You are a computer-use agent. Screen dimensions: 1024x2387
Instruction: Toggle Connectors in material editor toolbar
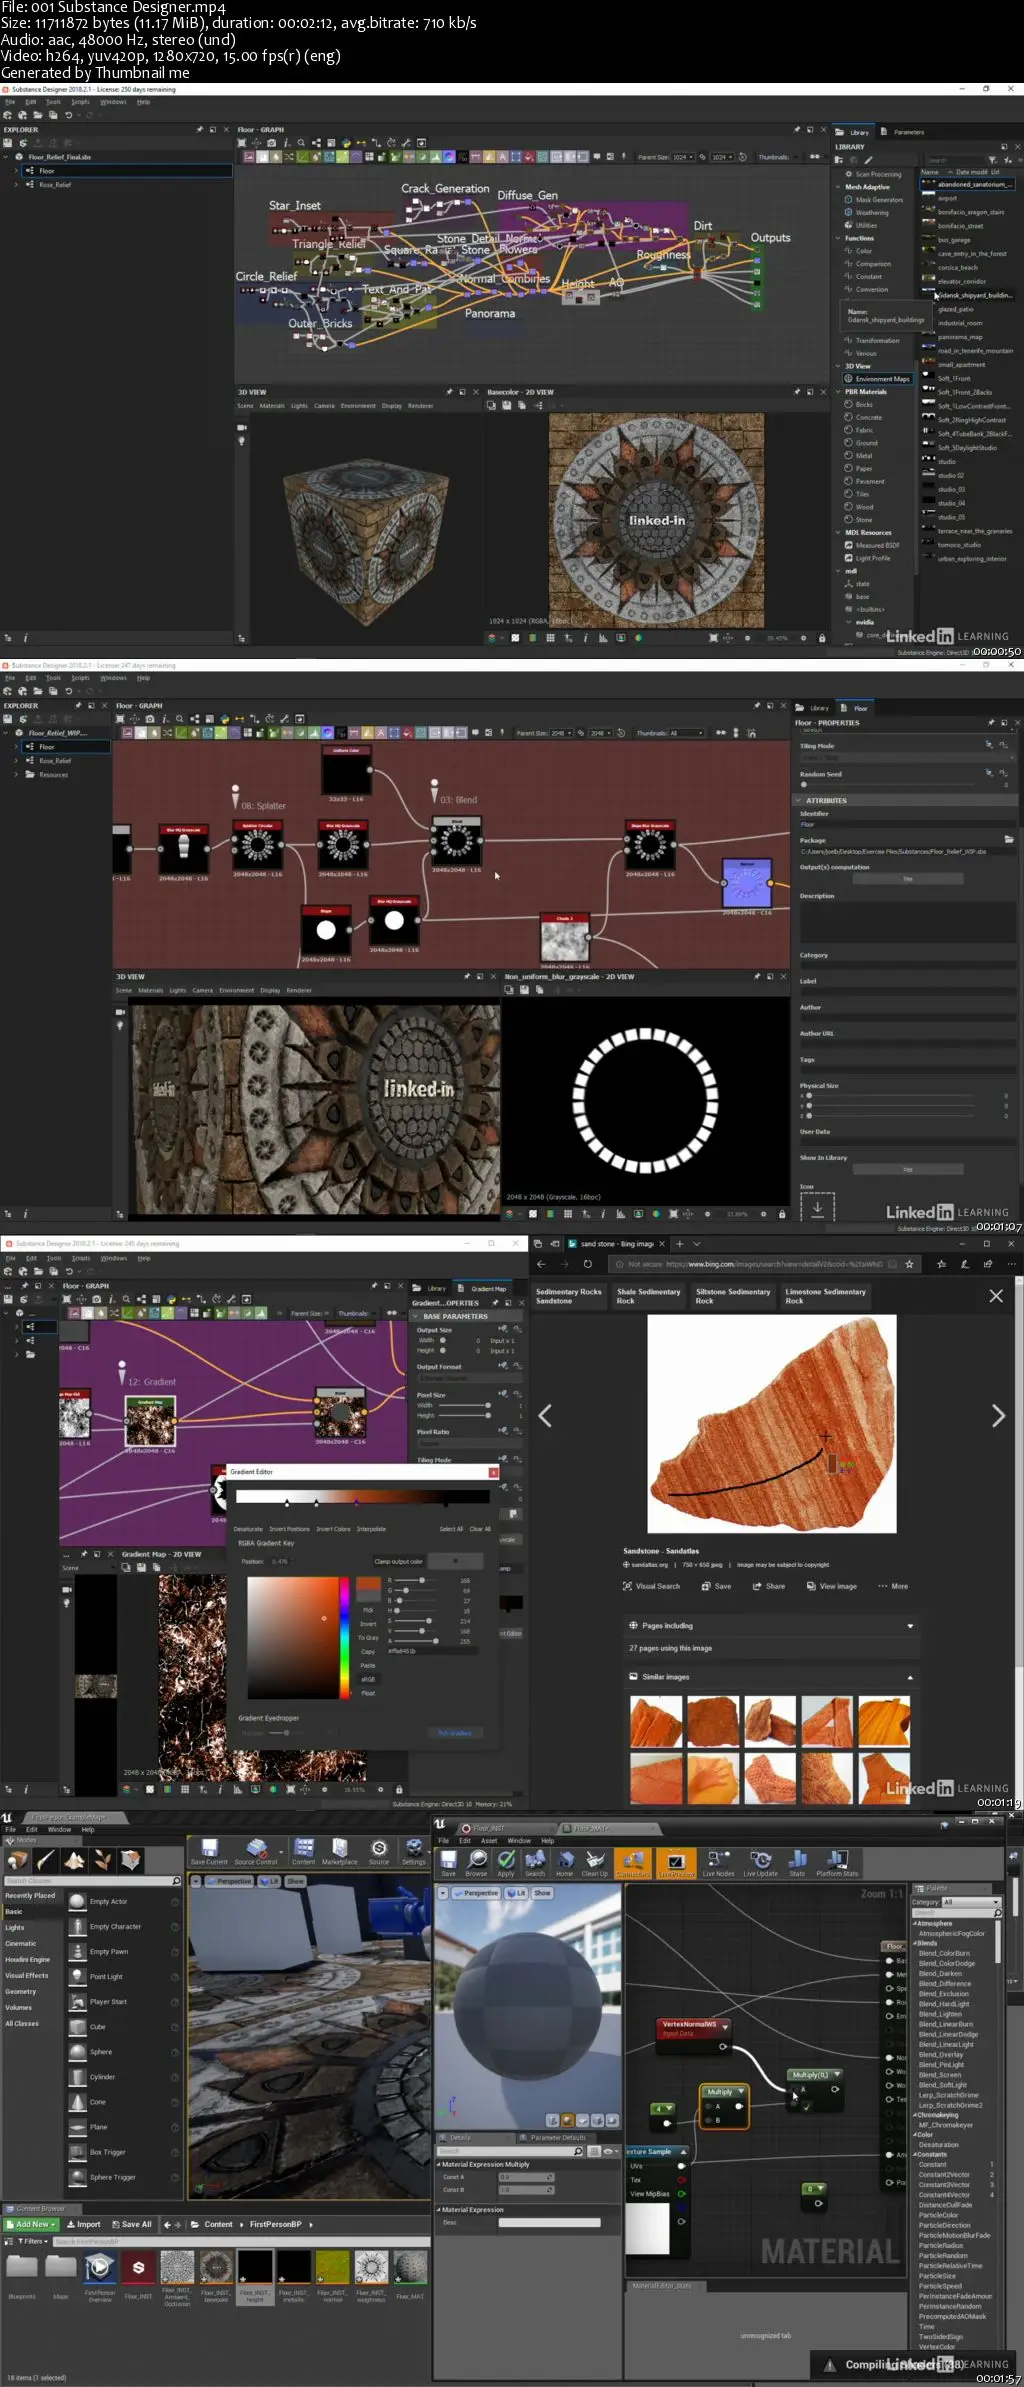(x=633, y=1863)
